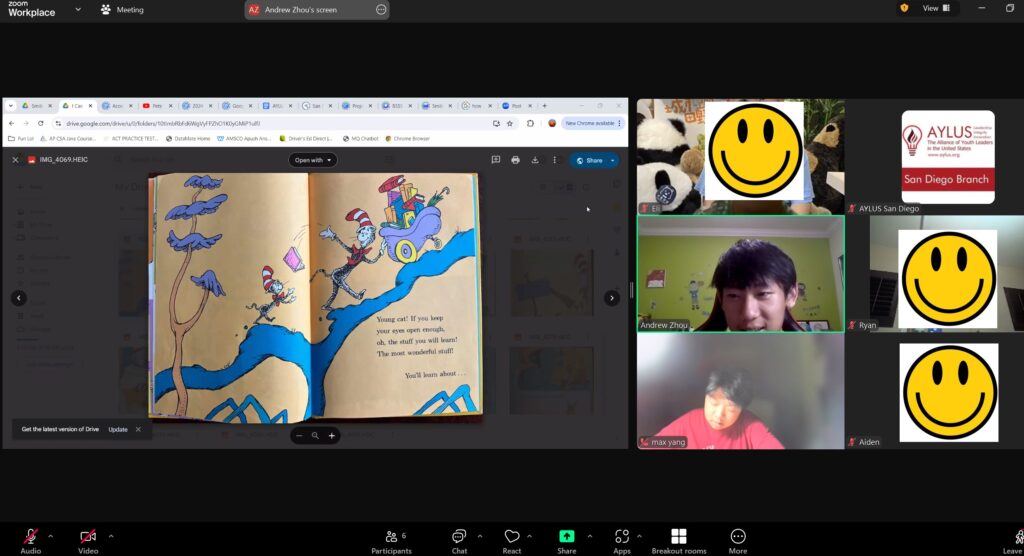The width and height of the screenshot is (1024, 556).
Task: Zoom in with the plus button
Action: 332,436
